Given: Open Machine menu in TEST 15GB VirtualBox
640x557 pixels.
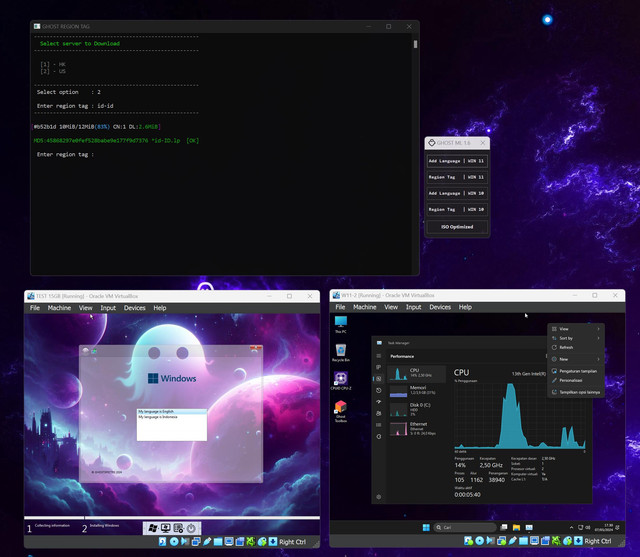Looking at the screenshot, I should [59, 308].
